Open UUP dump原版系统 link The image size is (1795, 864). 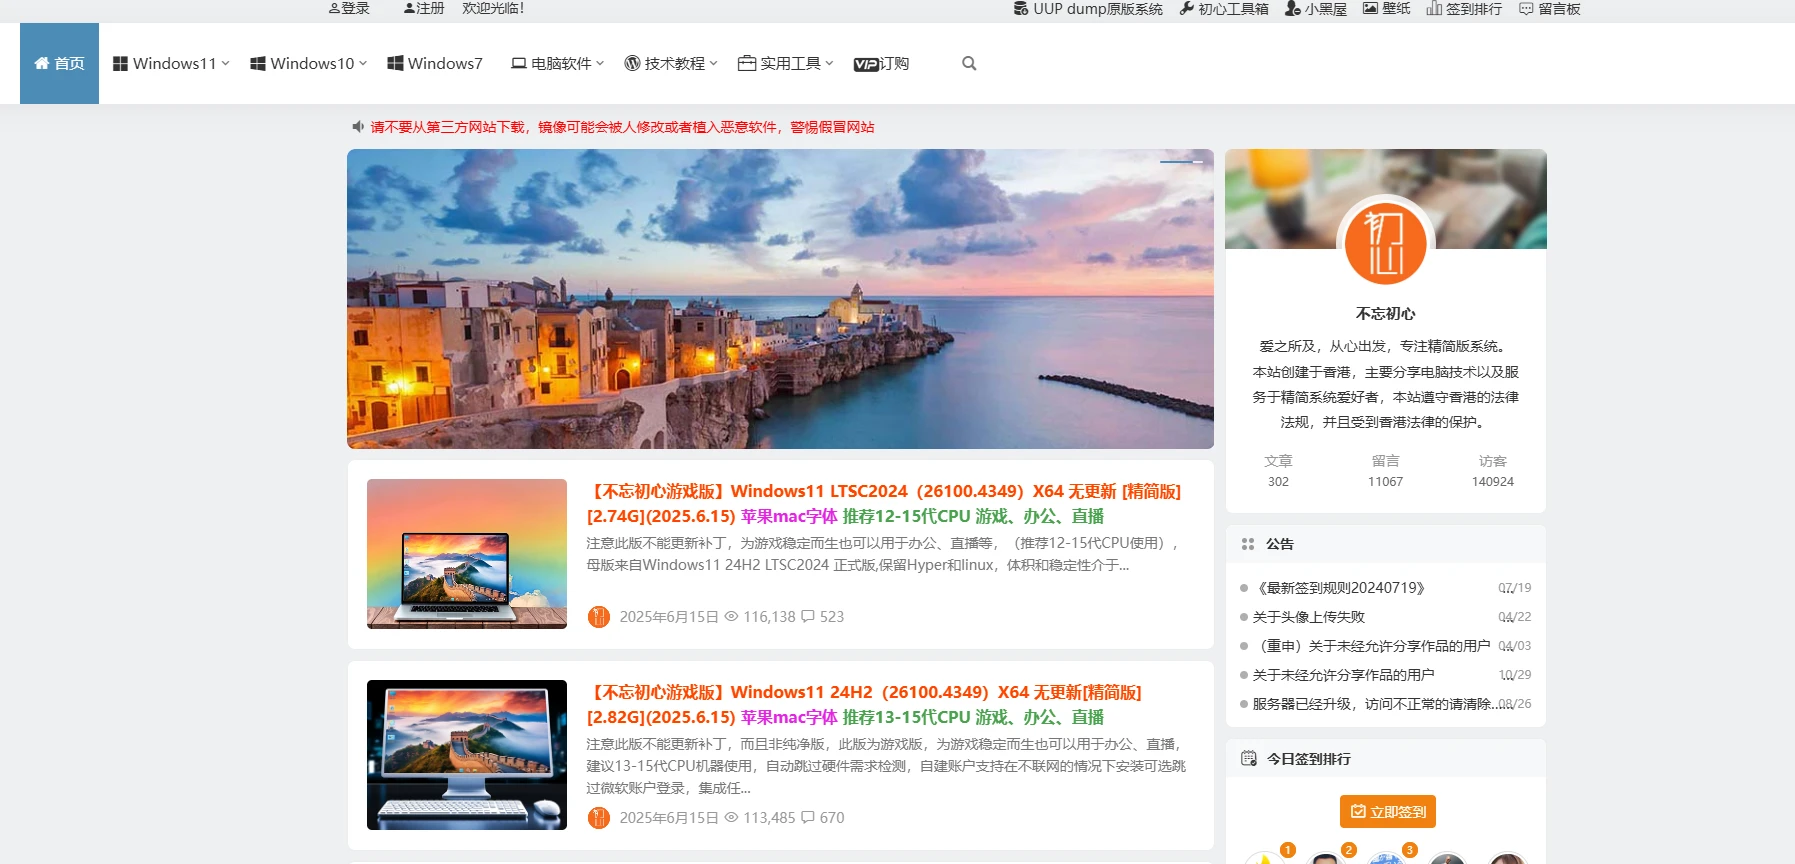1088,8
